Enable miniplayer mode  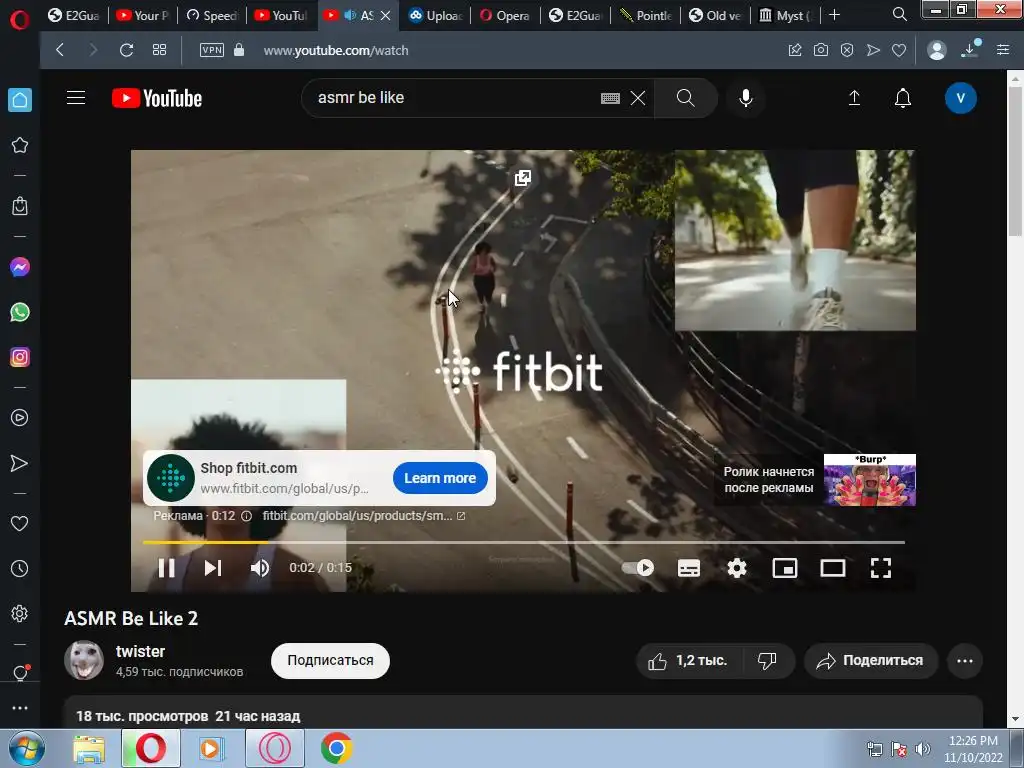click(785, 568)
